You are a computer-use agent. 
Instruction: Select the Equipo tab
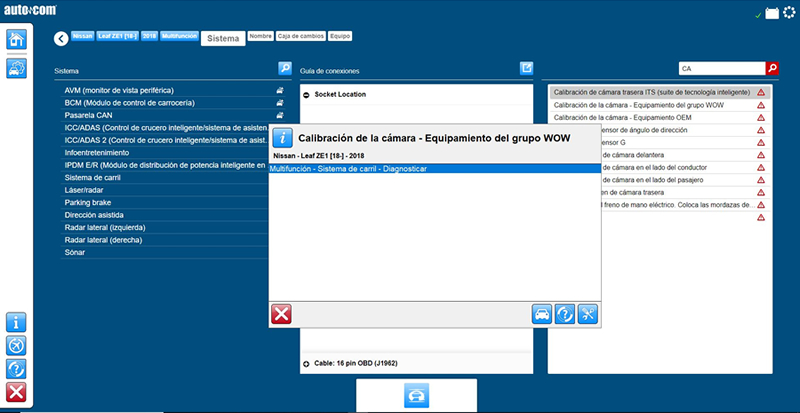click(x=340, y=36)
